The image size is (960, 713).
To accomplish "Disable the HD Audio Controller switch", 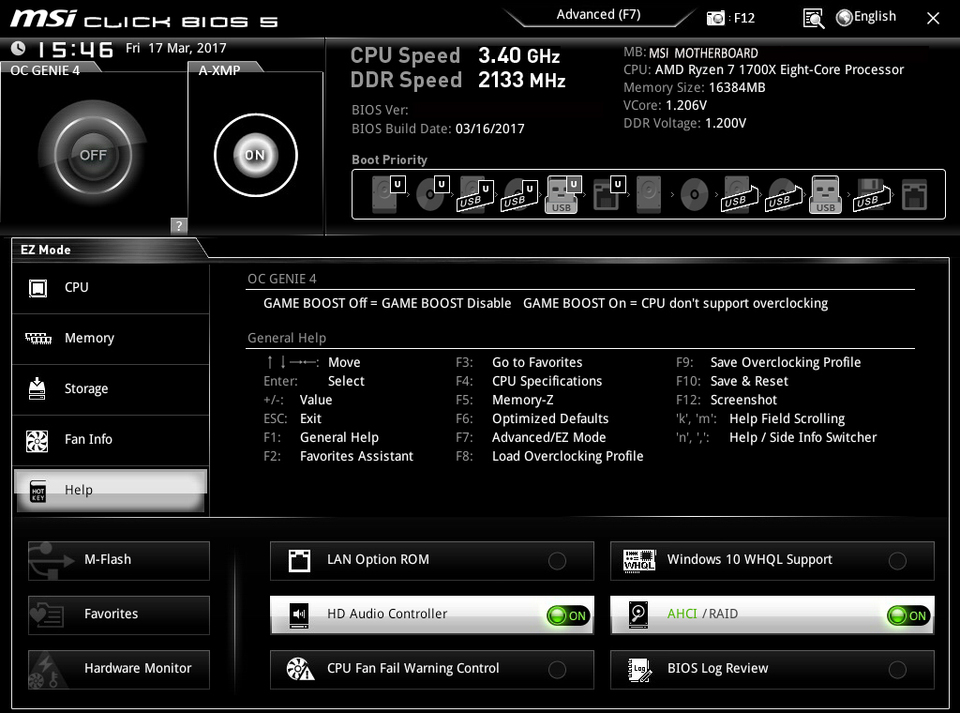I will pyautogui.click(x=569, y=615).
